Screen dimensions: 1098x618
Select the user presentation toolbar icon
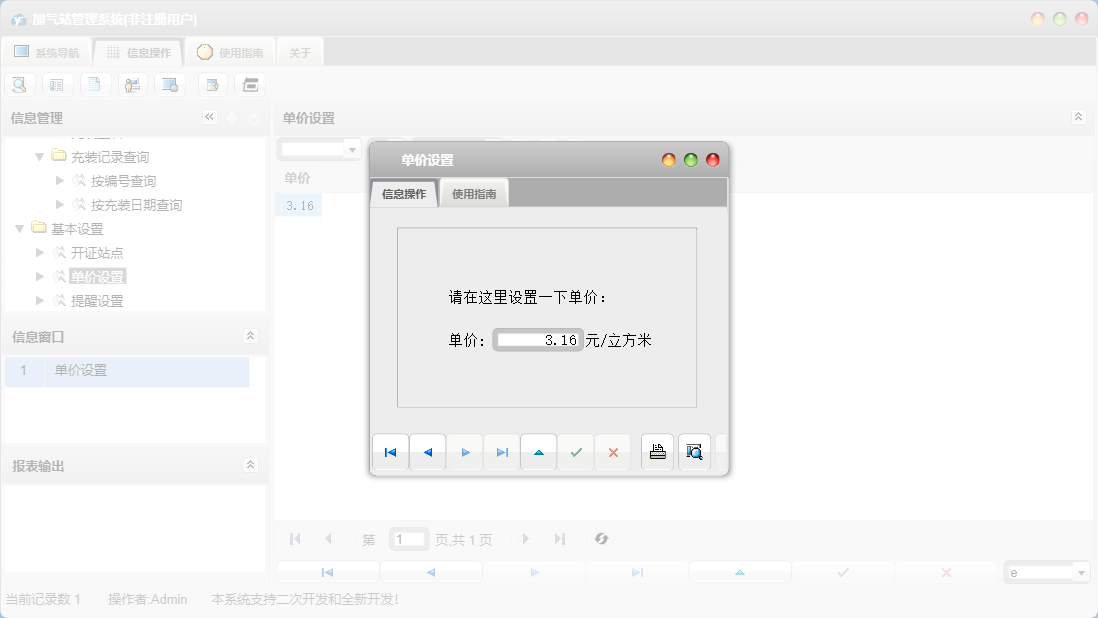click(132, 84)
